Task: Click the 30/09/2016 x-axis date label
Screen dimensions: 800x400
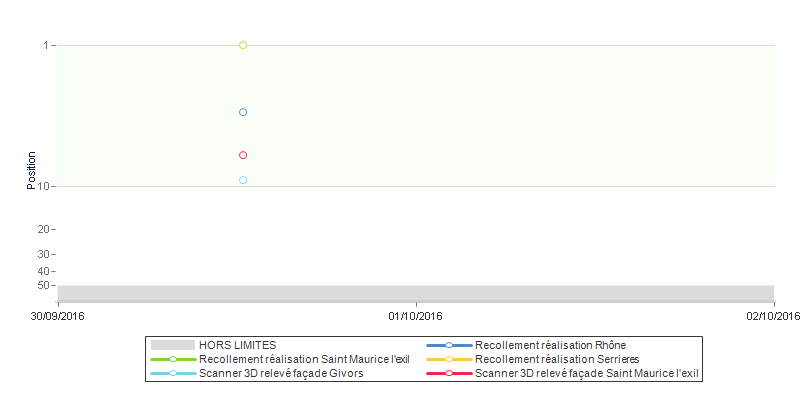Action: [x=58, y=317]
